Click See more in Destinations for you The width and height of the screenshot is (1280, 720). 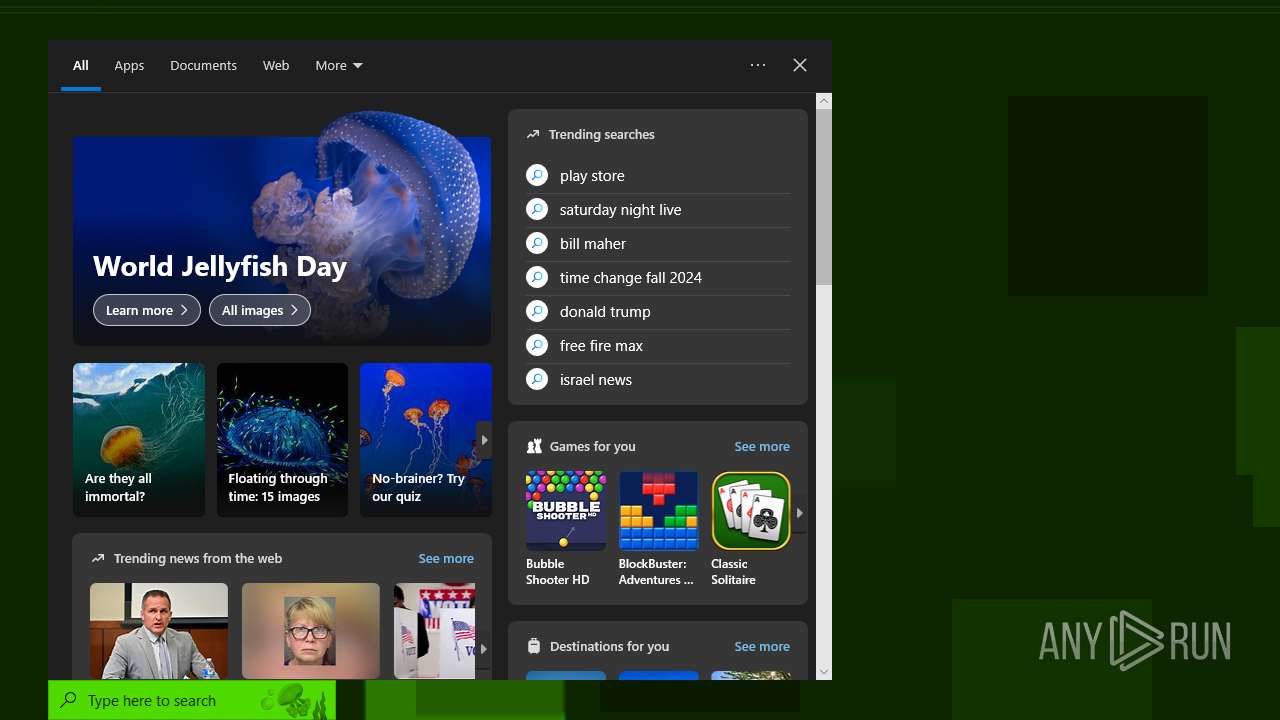click(762, 647)
